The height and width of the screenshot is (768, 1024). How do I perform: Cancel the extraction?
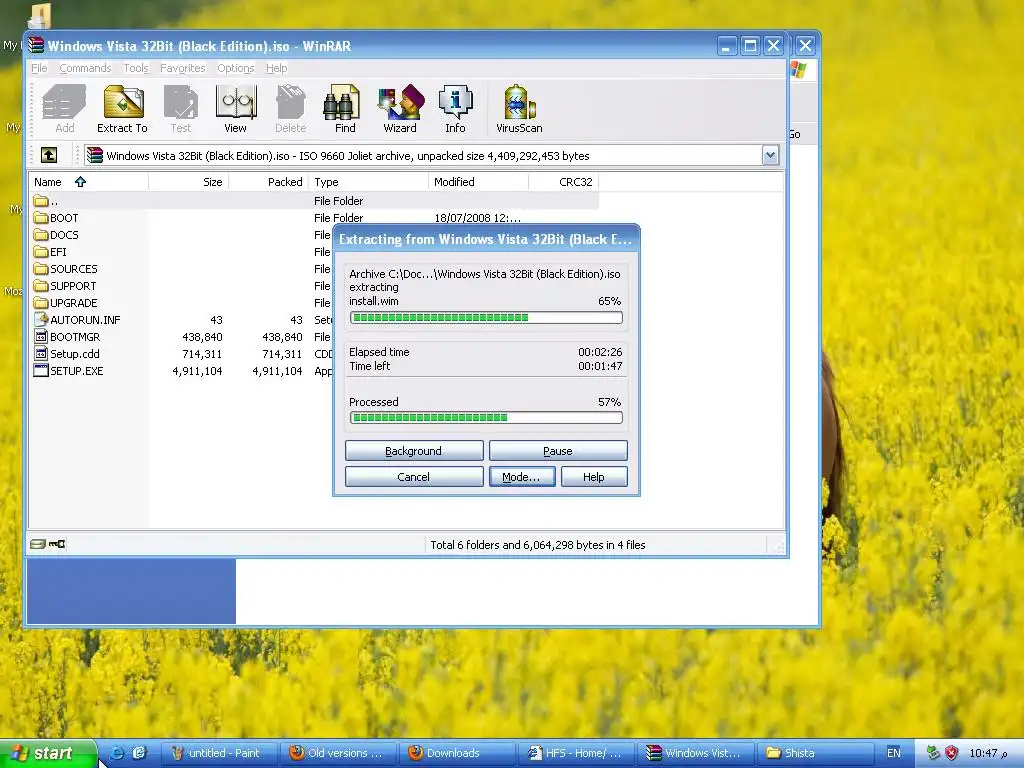(414, 477)
